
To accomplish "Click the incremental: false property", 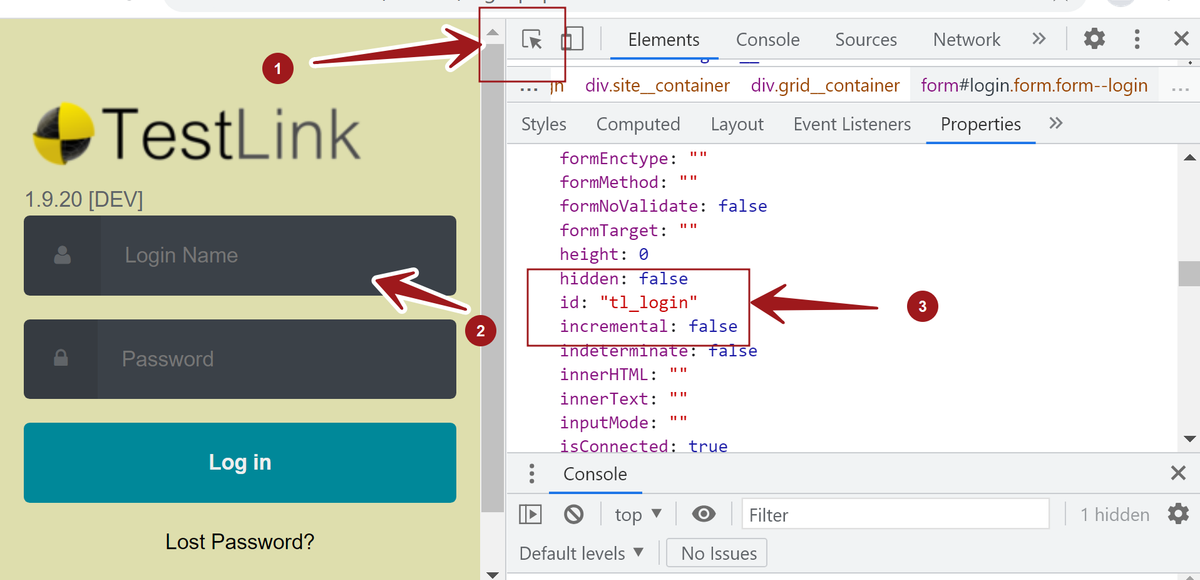I will [649, 326].
